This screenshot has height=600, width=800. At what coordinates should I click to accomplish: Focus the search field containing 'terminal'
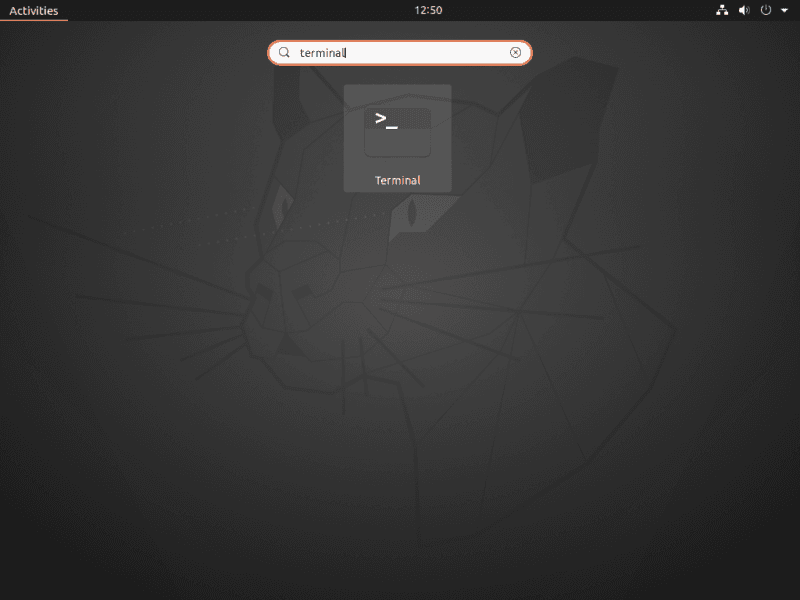coord(400,53)
